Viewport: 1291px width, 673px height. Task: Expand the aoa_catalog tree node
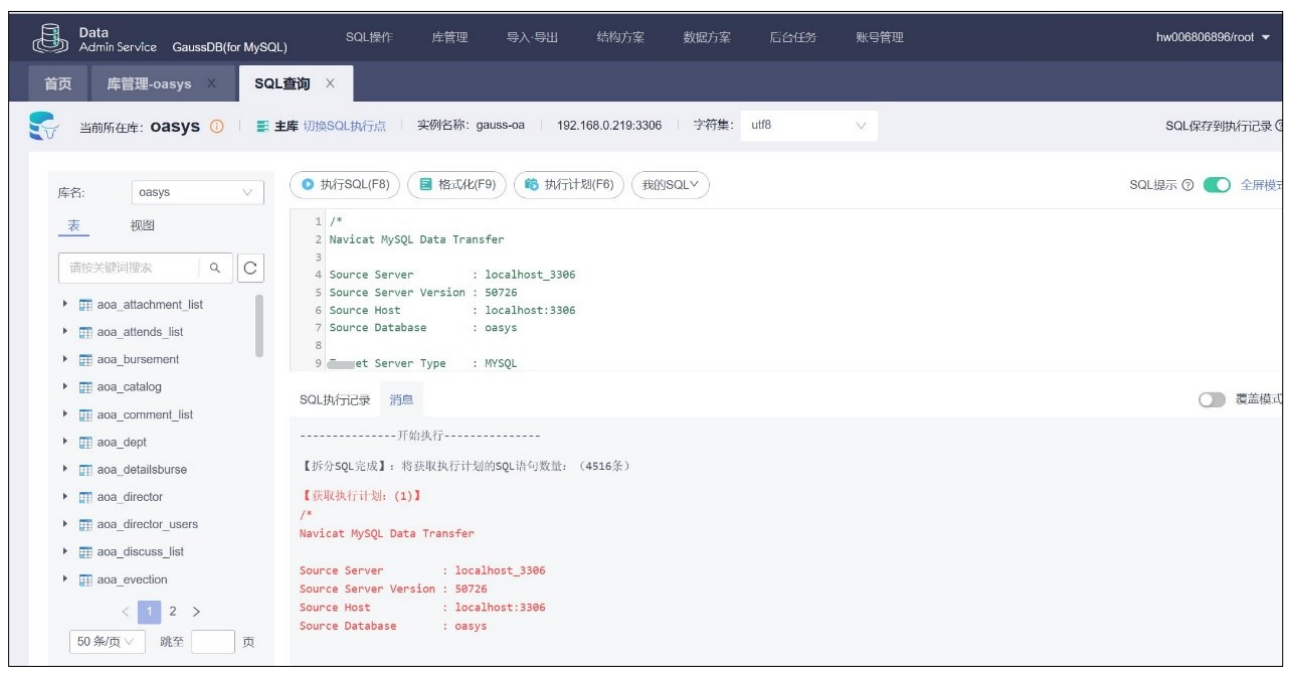point(66,387)
